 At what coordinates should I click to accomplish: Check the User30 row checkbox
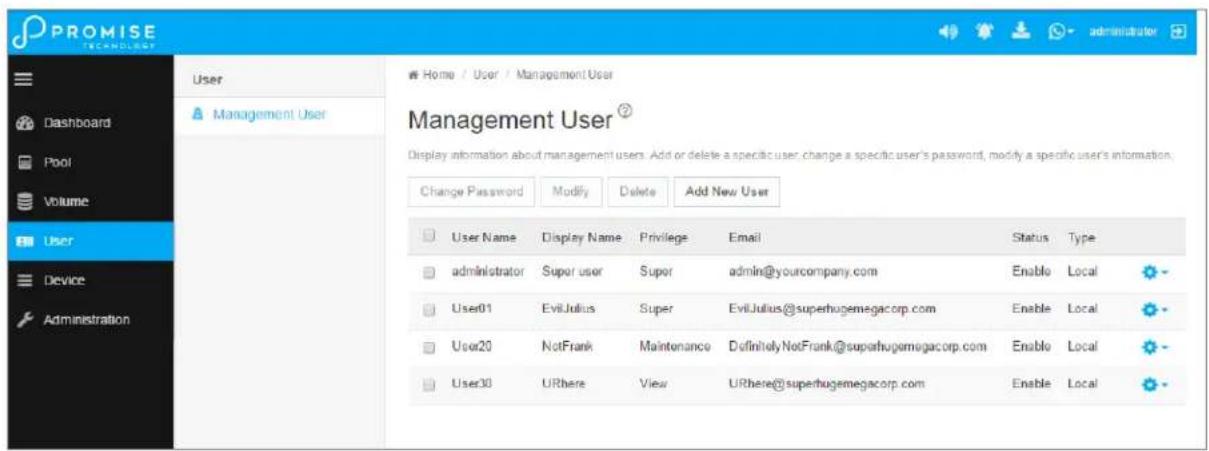[430, 385]
